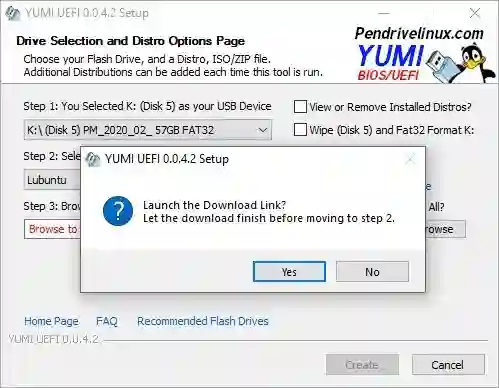
Task: Close the main YUMI Setup window
Action: [x=474, y=13]
